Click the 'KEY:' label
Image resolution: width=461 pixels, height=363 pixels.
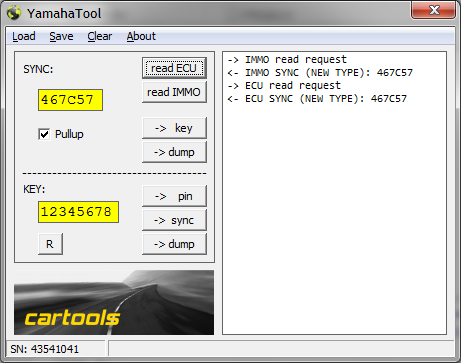pyautogui.click(x=34, y=189)
